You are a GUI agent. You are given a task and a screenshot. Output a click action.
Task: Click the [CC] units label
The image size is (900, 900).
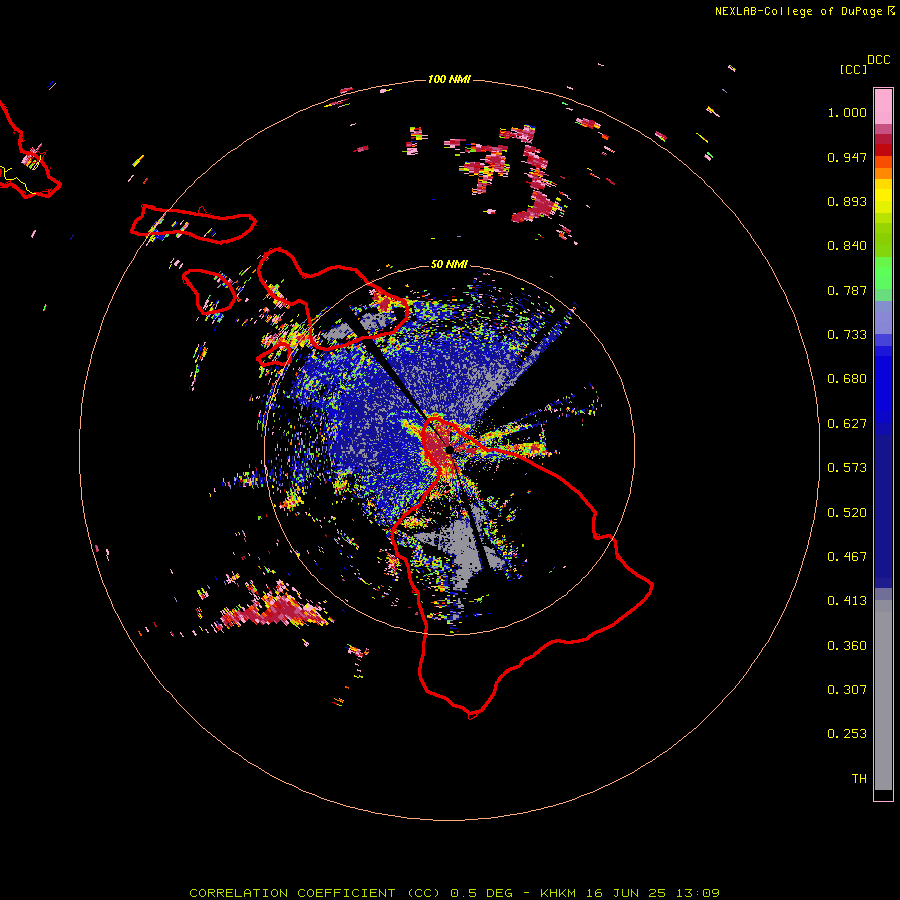click(x=853, y=69)
